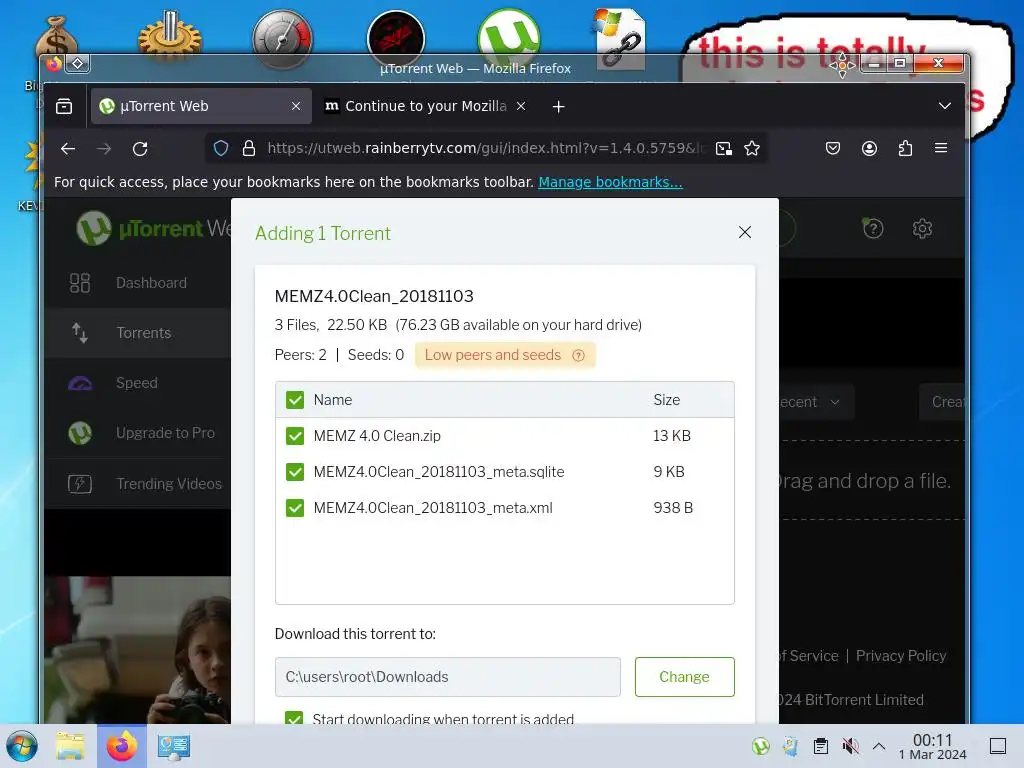Click the Torrents up-down arrows icon

[80, 333]
